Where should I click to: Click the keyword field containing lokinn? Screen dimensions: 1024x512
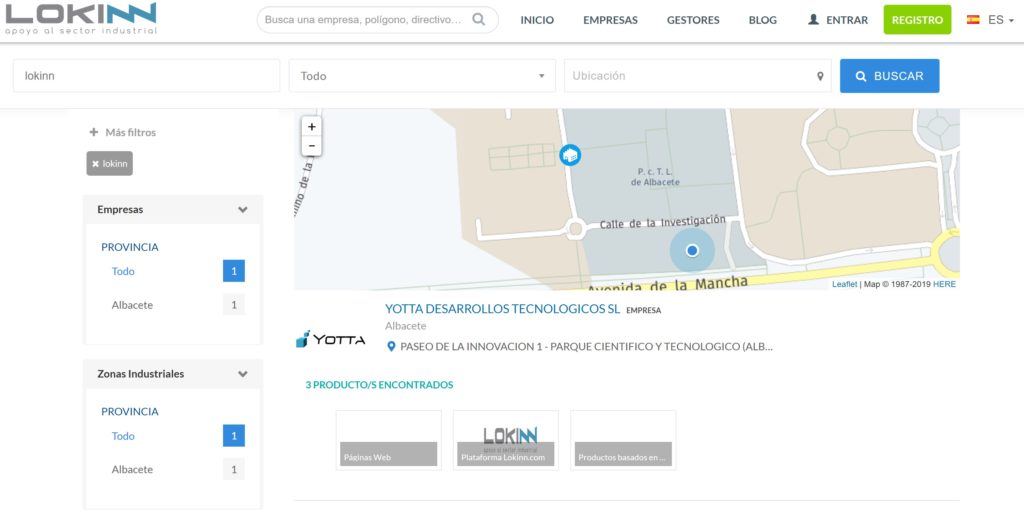[146, 76]
